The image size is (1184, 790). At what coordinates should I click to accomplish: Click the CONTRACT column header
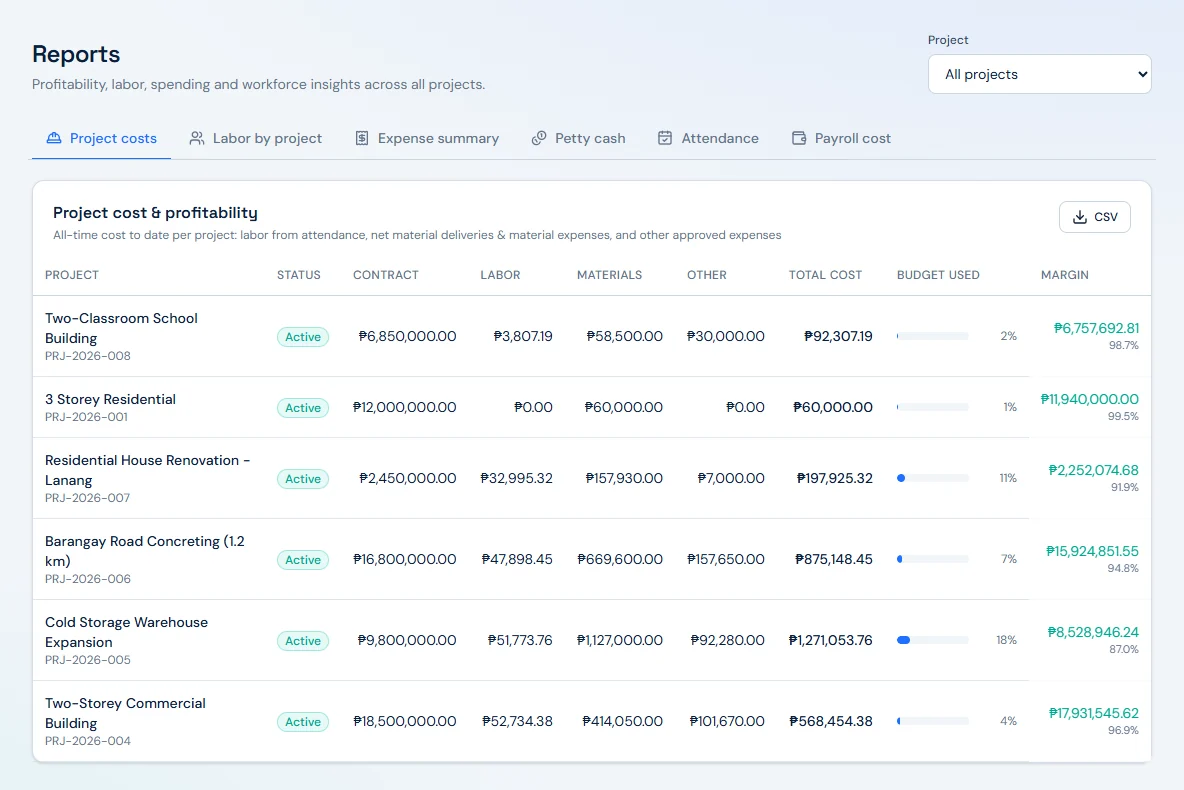tap(385, 275)
